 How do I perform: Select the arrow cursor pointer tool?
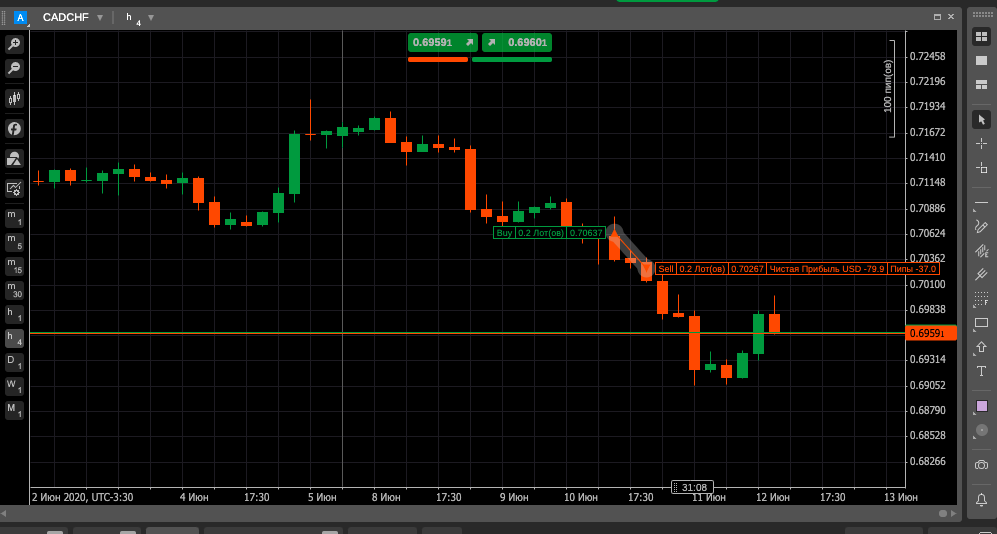981,120
